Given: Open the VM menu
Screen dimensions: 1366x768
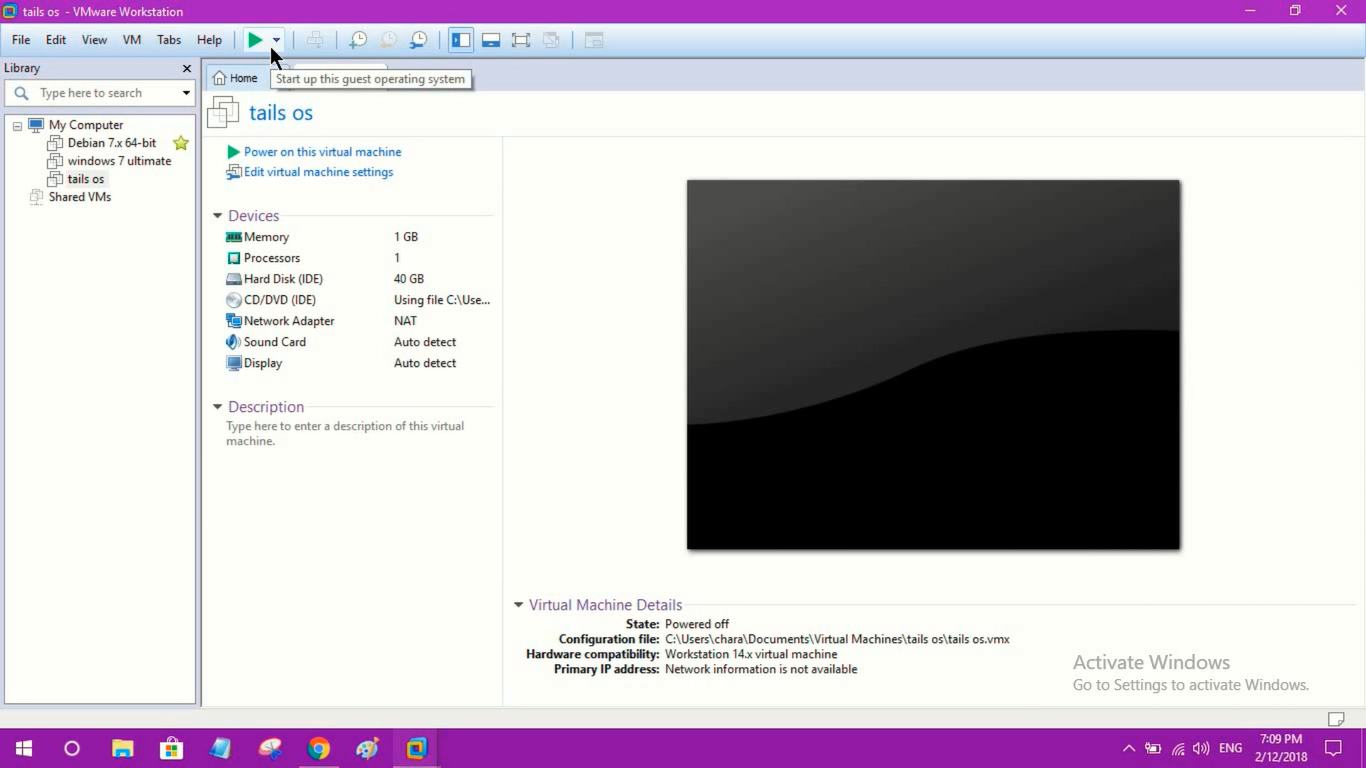Looking at the screenshot, I should point(131,40).
